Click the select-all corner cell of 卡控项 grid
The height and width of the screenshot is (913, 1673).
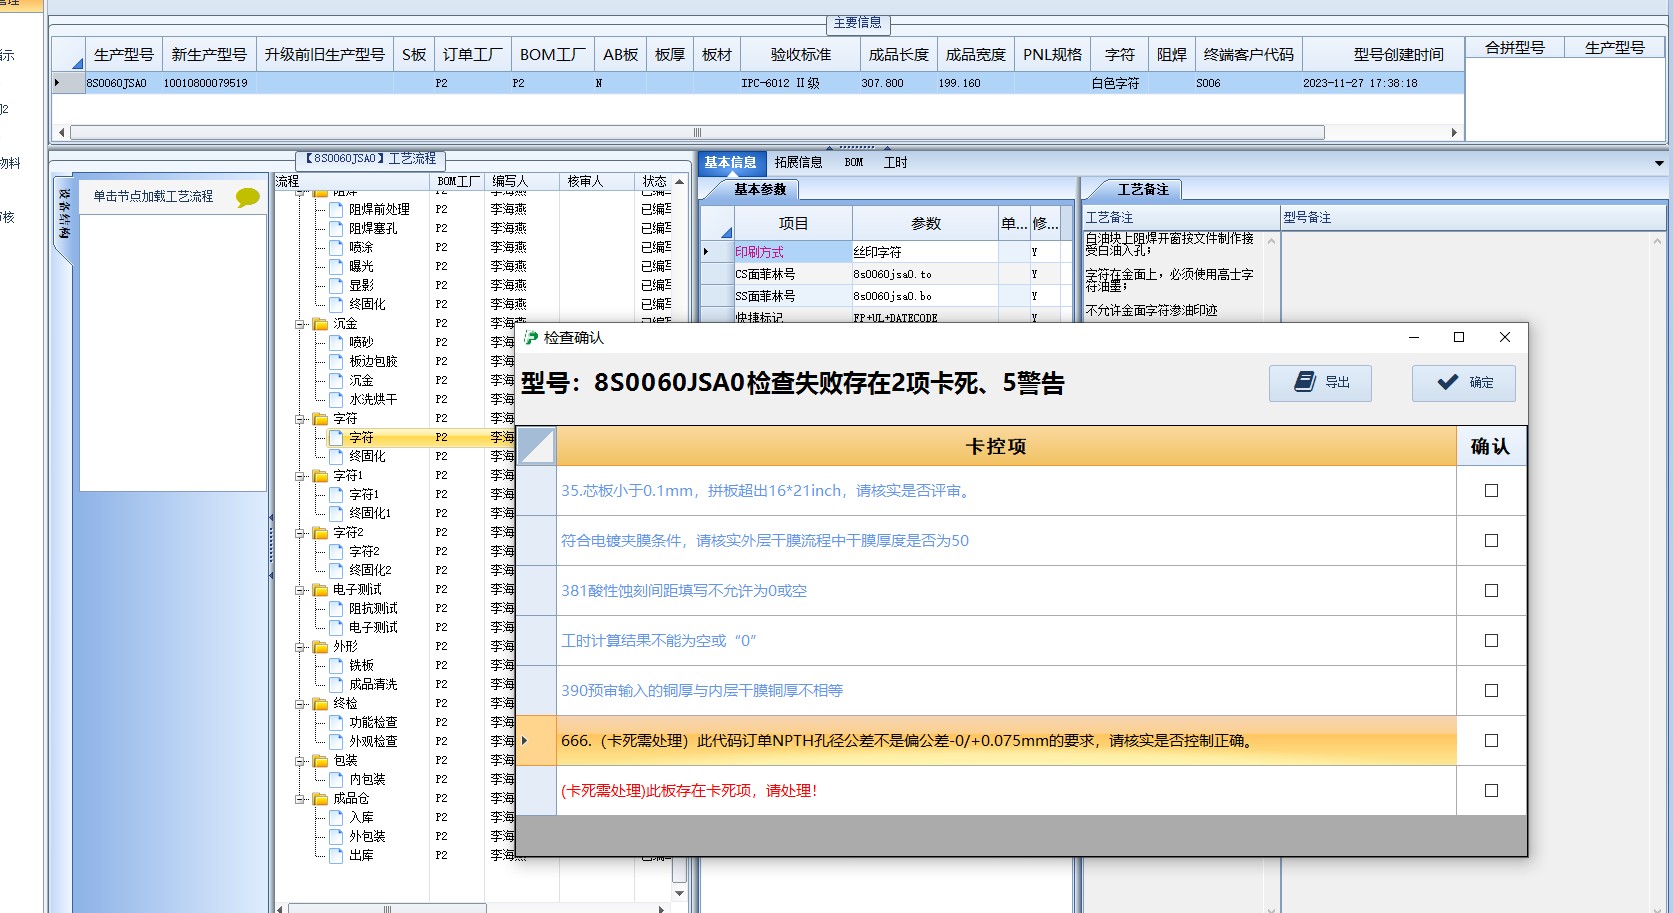536,446
